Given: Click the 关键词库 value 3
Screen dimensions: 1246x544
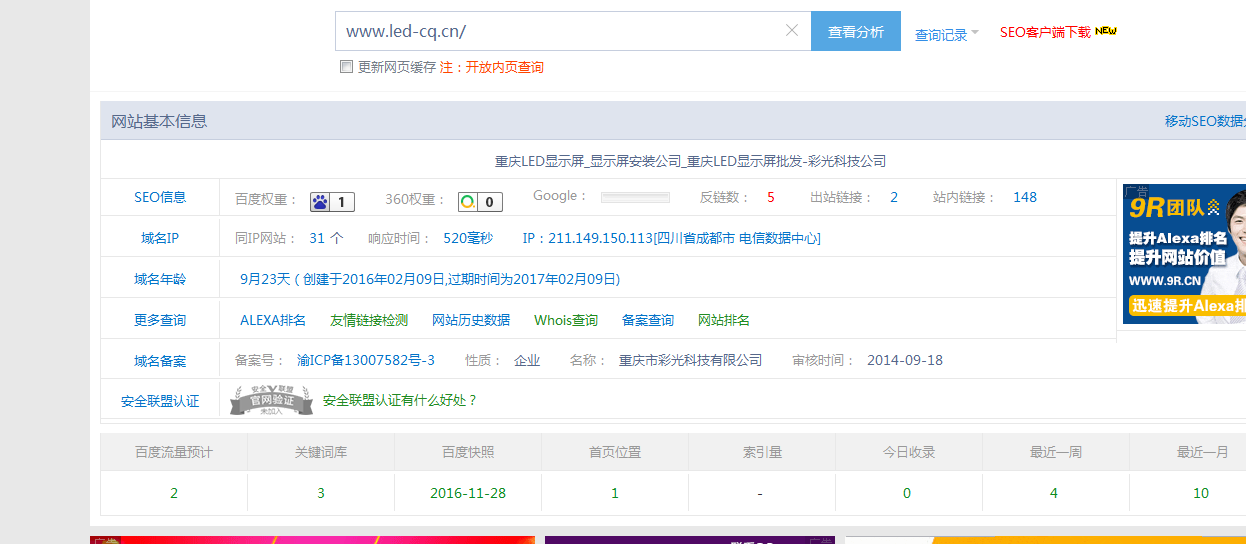Looking at the screenshot, I should click(321, 493).
